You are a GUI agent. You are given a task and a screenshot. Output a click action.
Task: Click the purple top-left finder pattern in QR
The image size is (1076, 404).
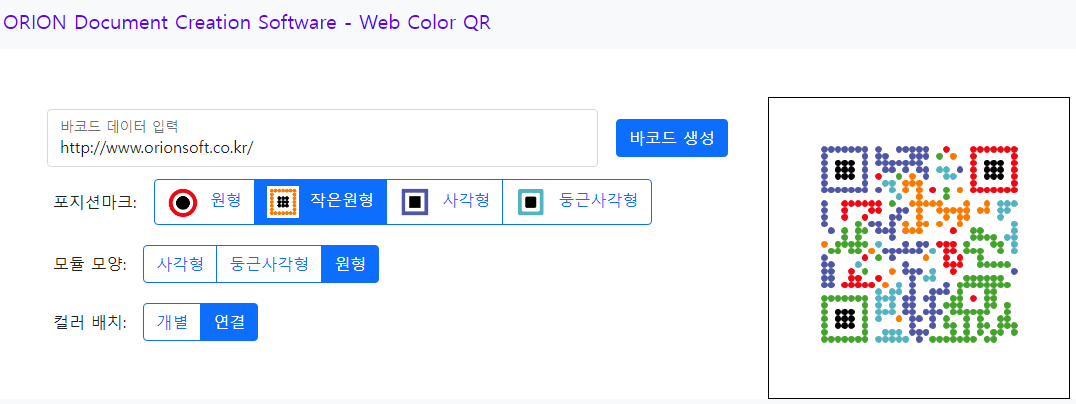pos(845,169)
